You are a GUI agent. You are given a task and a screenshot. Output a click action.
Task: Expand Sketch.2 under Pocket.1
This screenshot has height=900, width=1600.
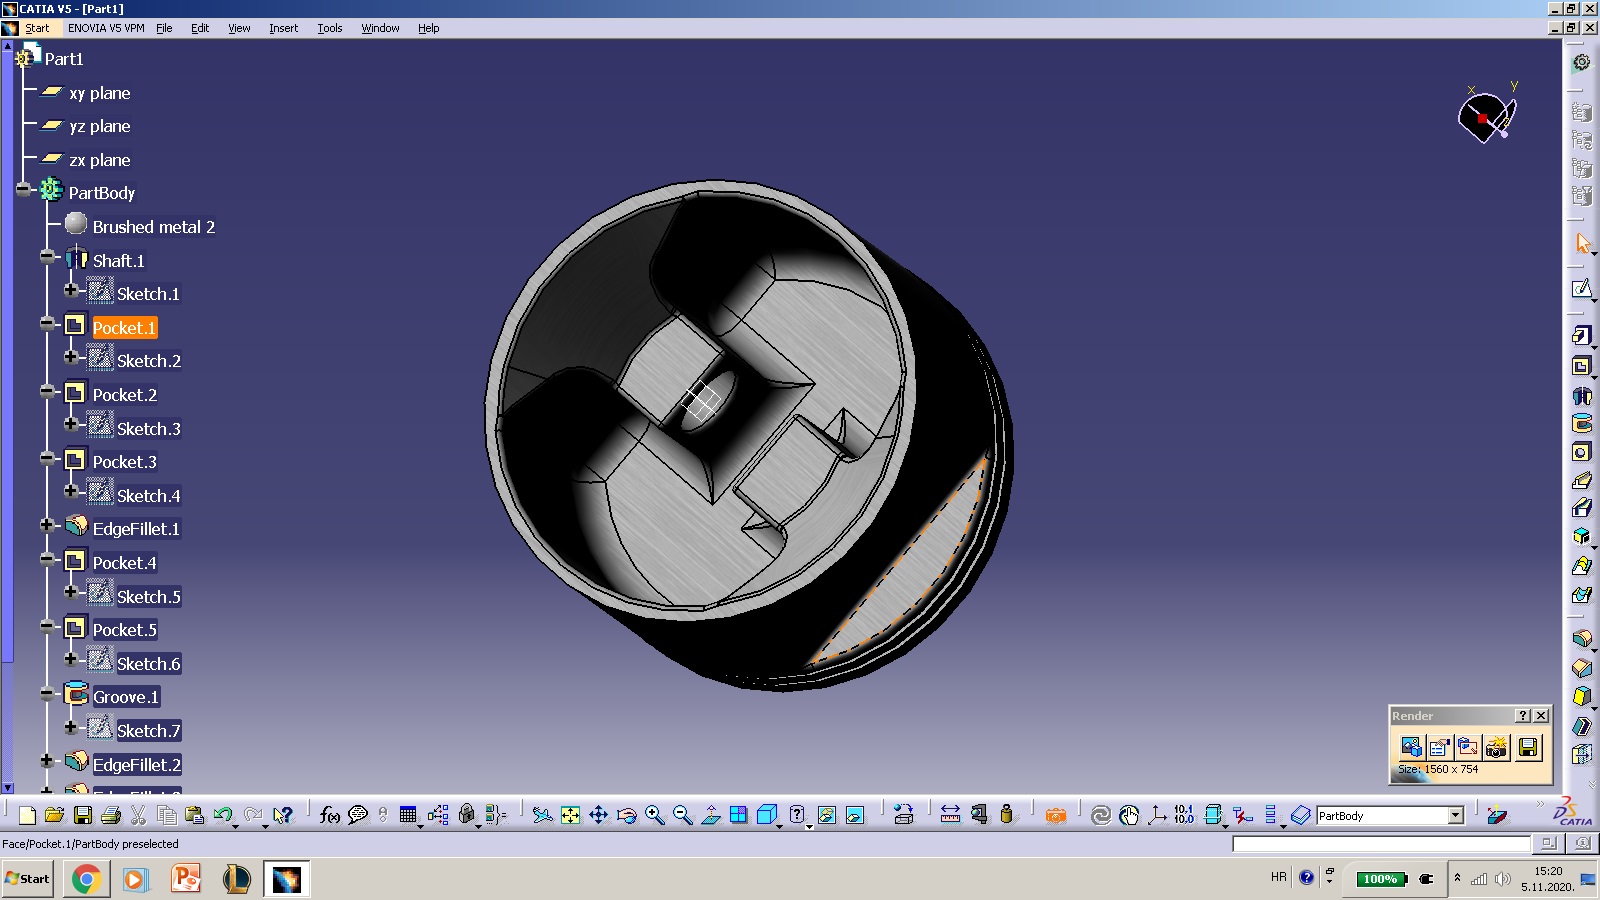[x=70, y=357]
